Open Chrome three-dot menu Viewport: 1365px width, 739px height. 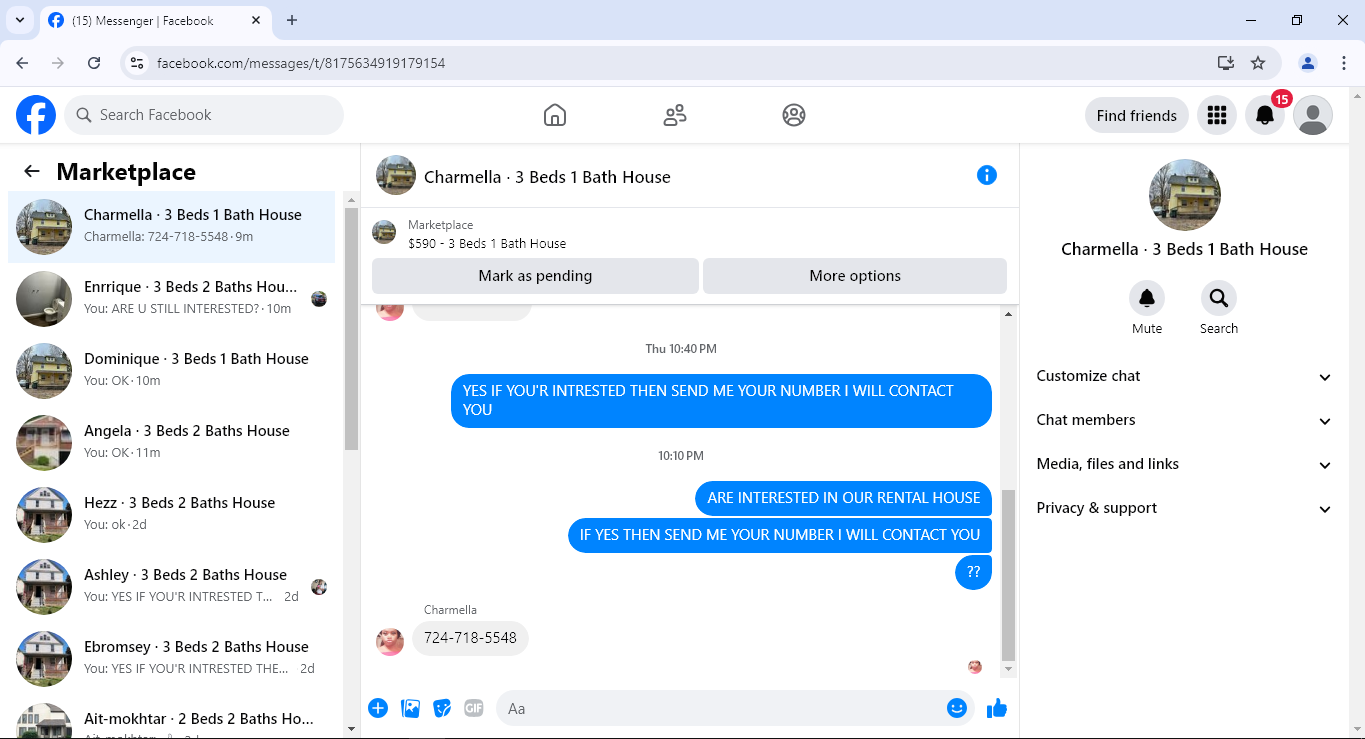tap(1344, 63)
